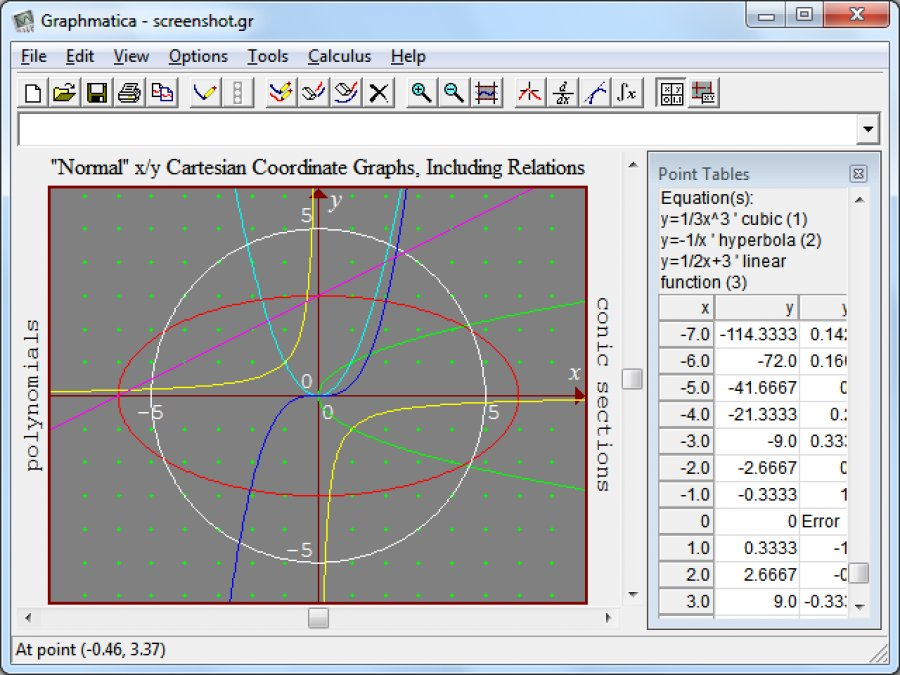Save the graph with the floppy disk icon
The image size is (900, 675).
96,93
